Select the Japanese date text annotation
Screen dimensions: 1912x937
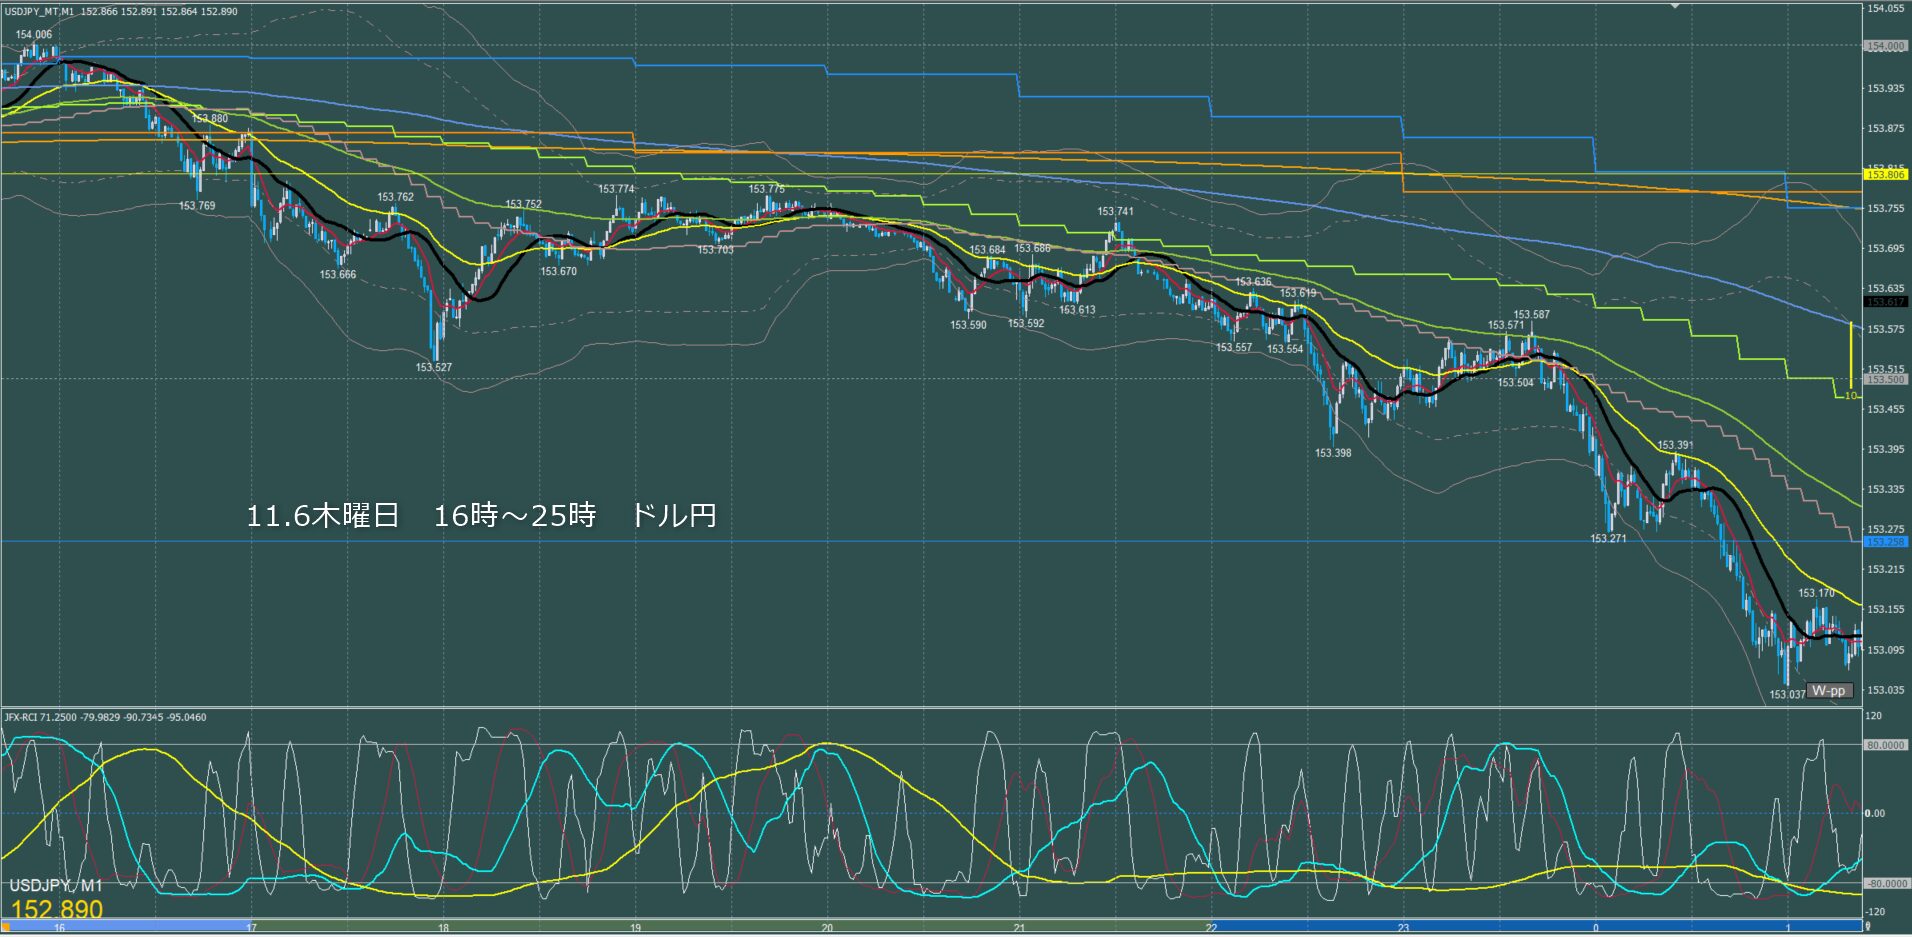(x=481, y=516)
